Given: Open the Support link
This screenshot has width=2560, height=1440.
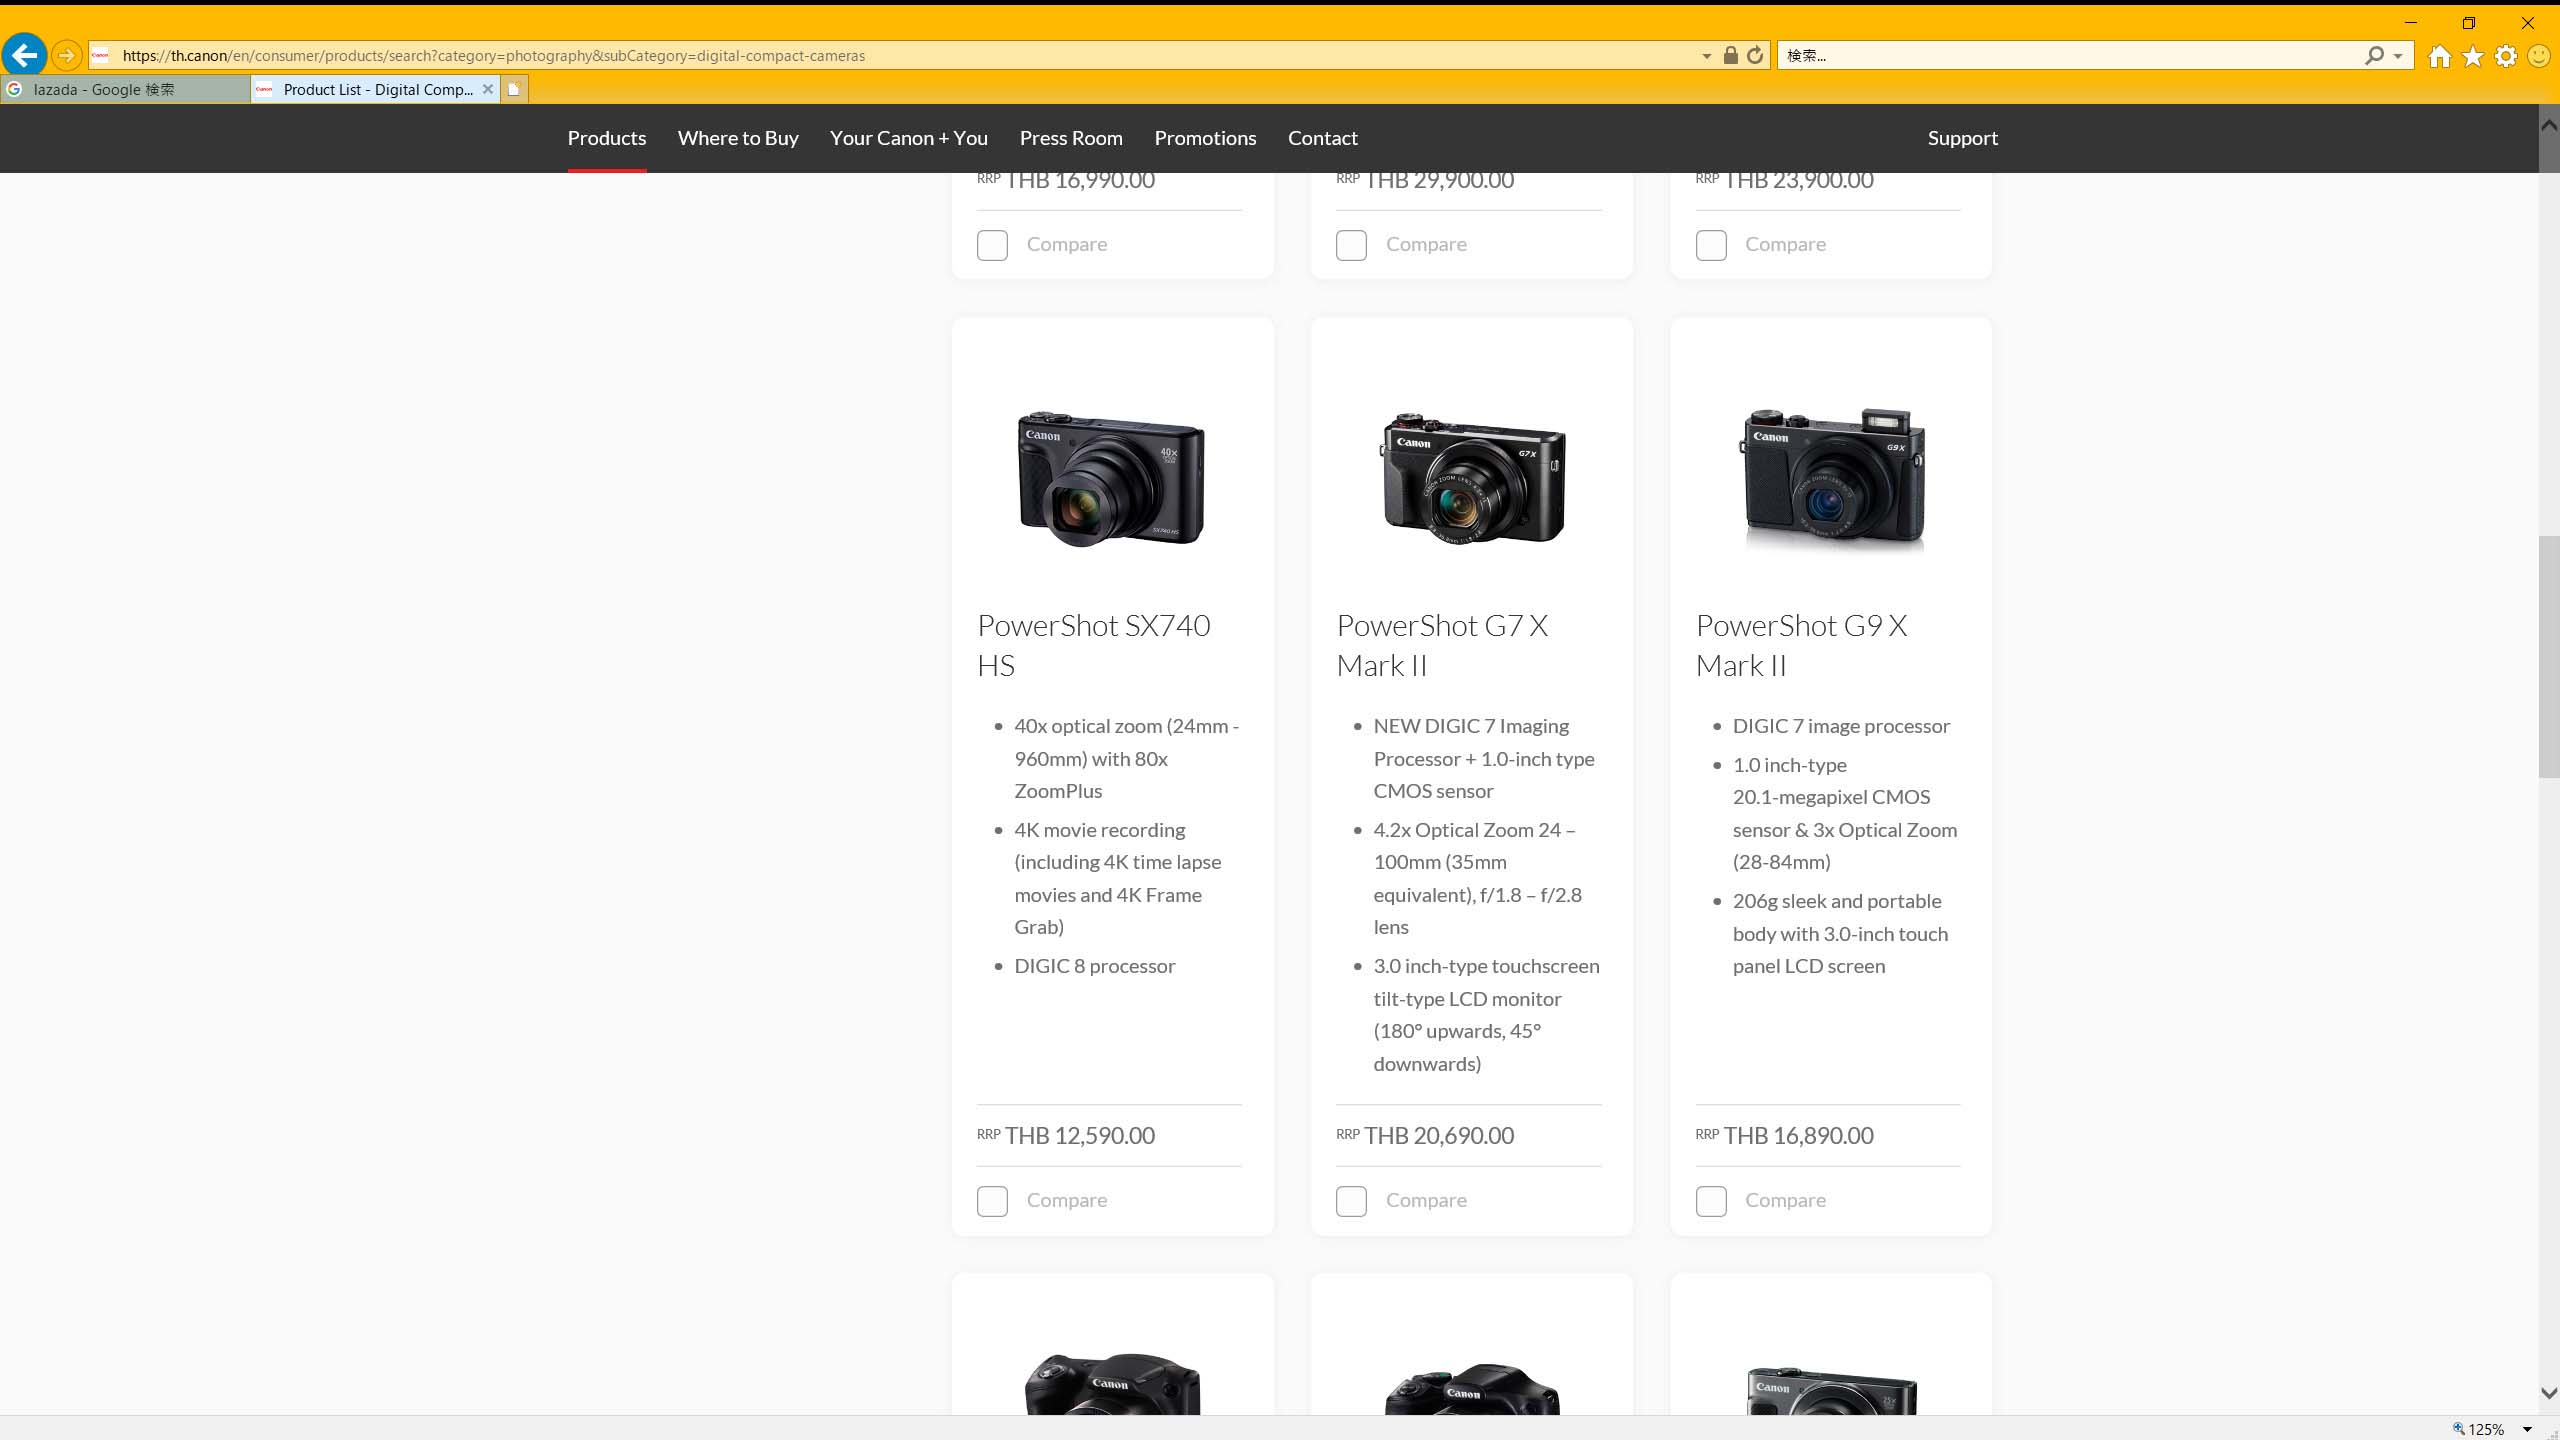Looking at the screenshot, I should pyautogui.click(x=1962, y=138).
